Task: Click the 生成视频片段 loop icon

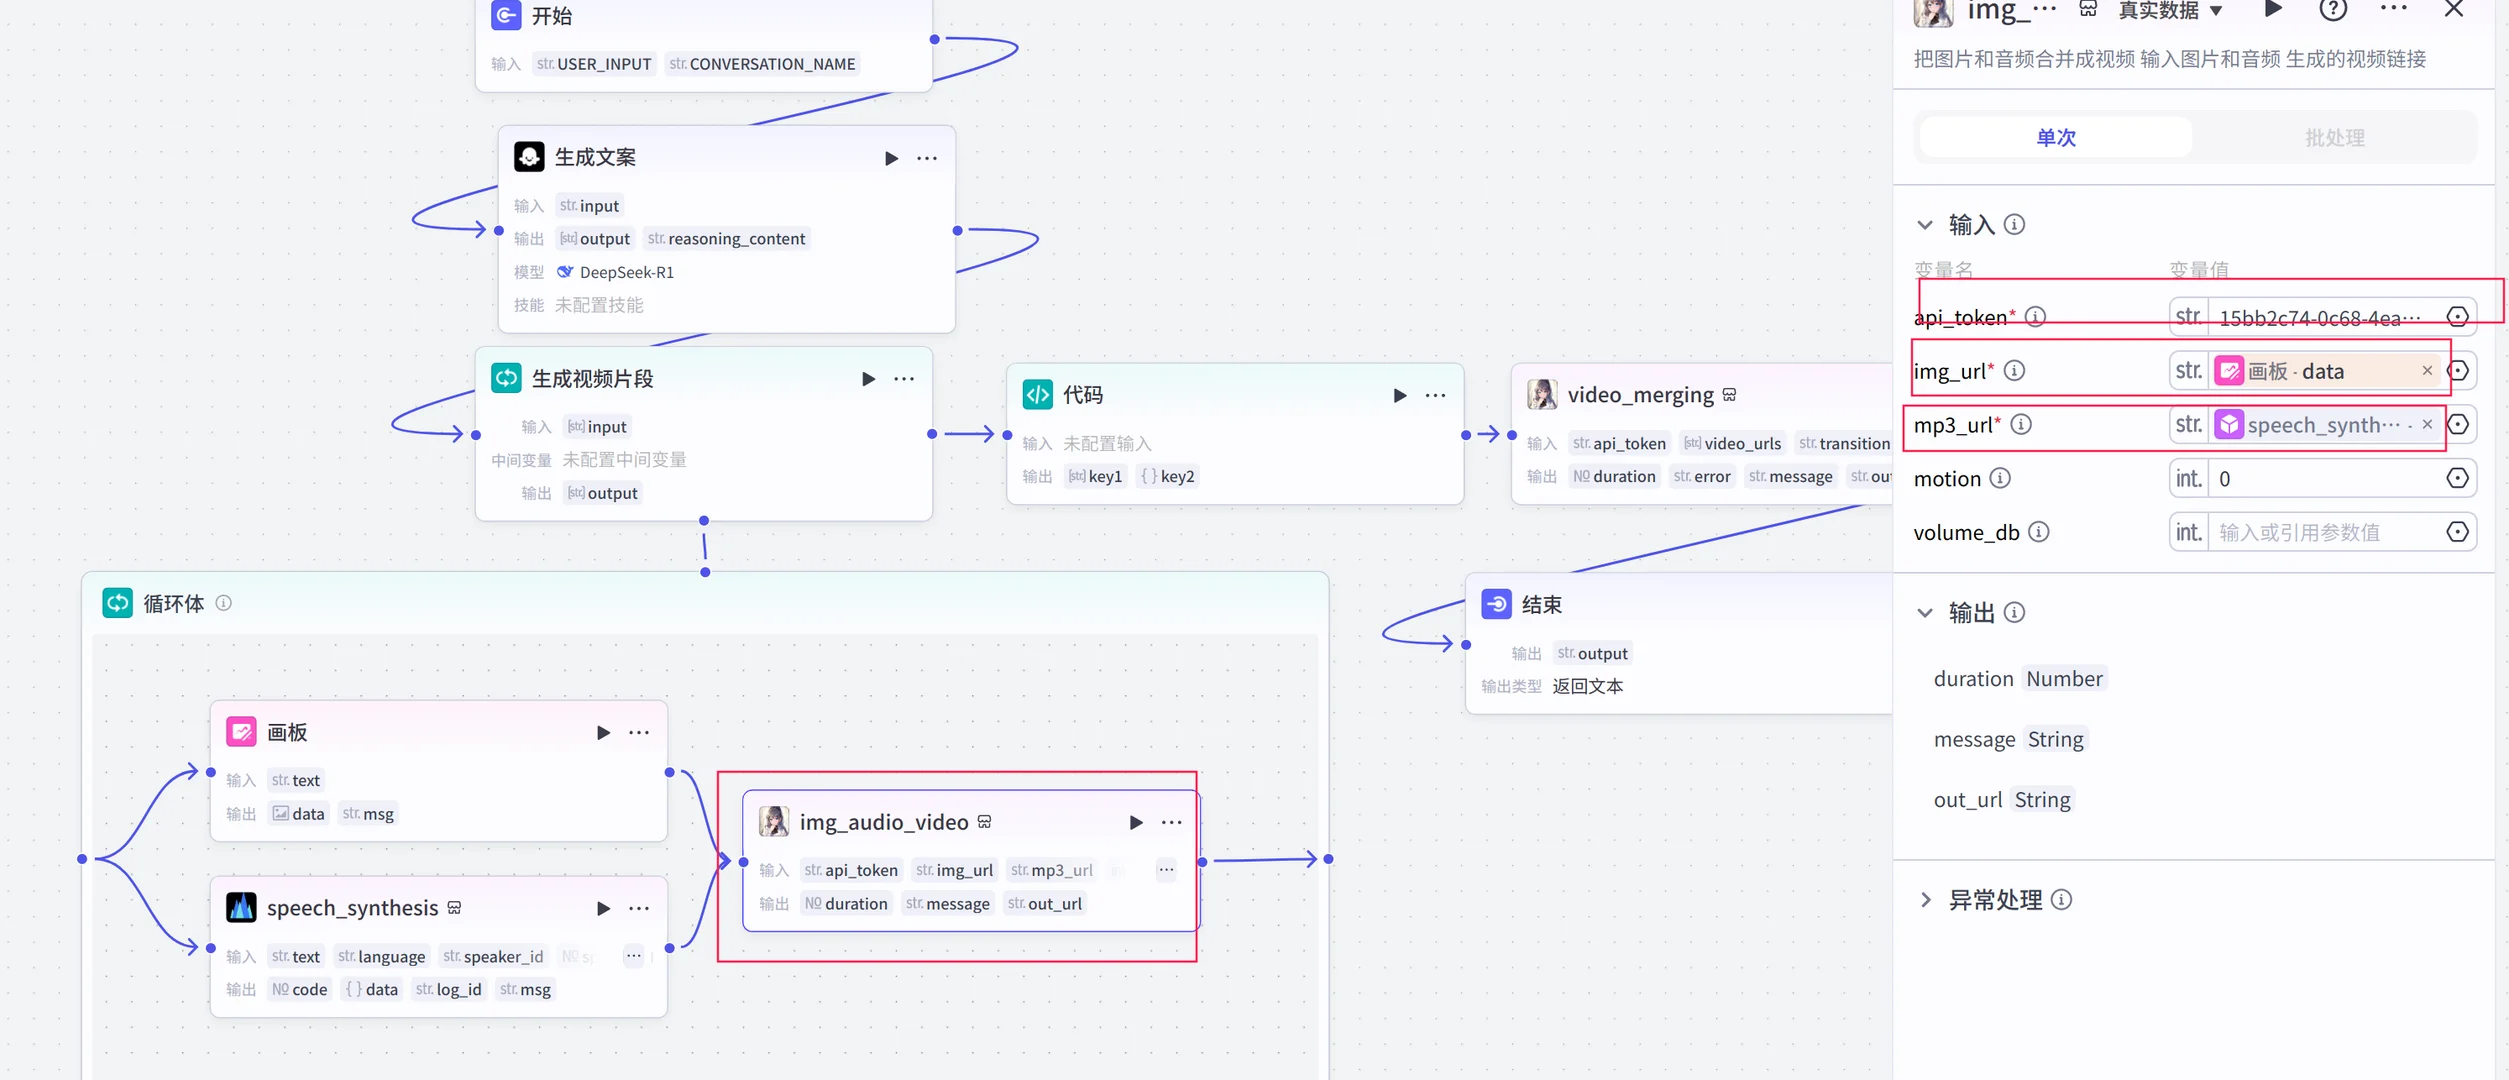Action: 506,378
